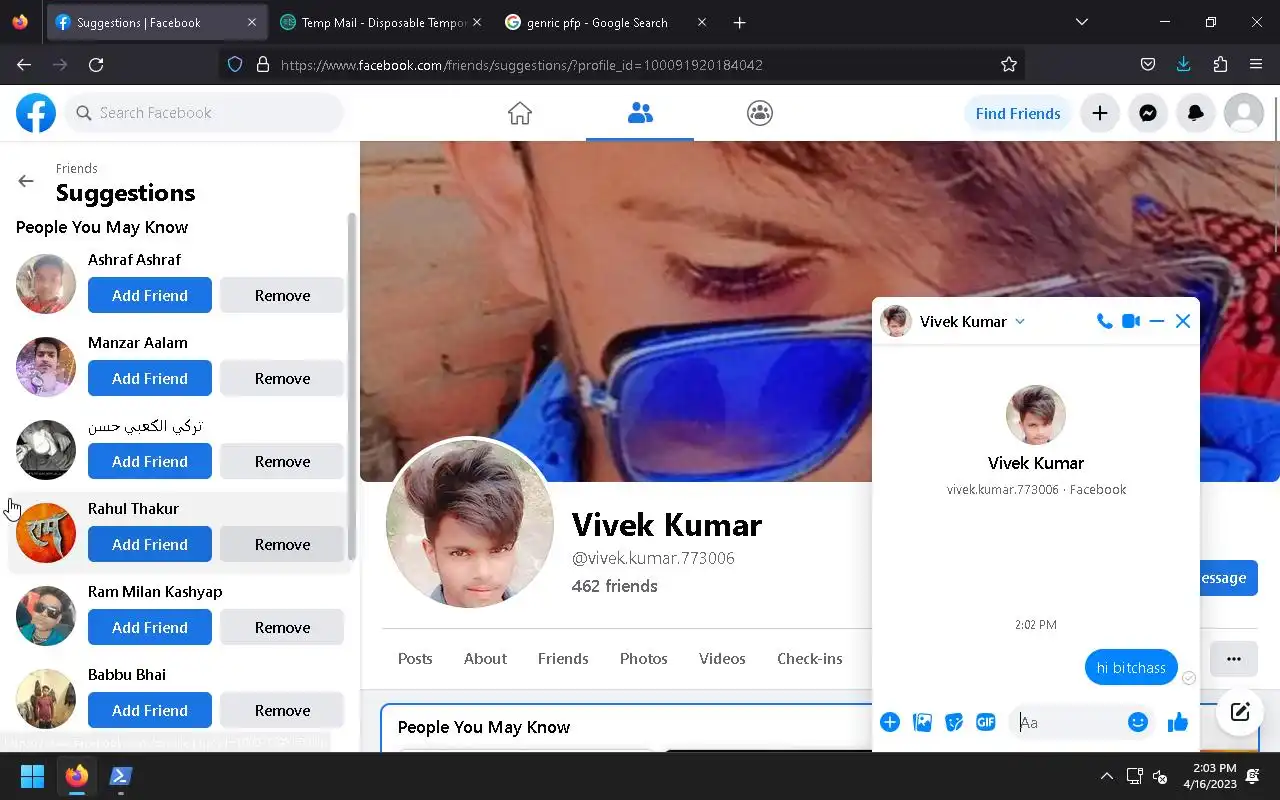
Task: Open Manzar Aalam's profile picture
Action: (46, 366)
